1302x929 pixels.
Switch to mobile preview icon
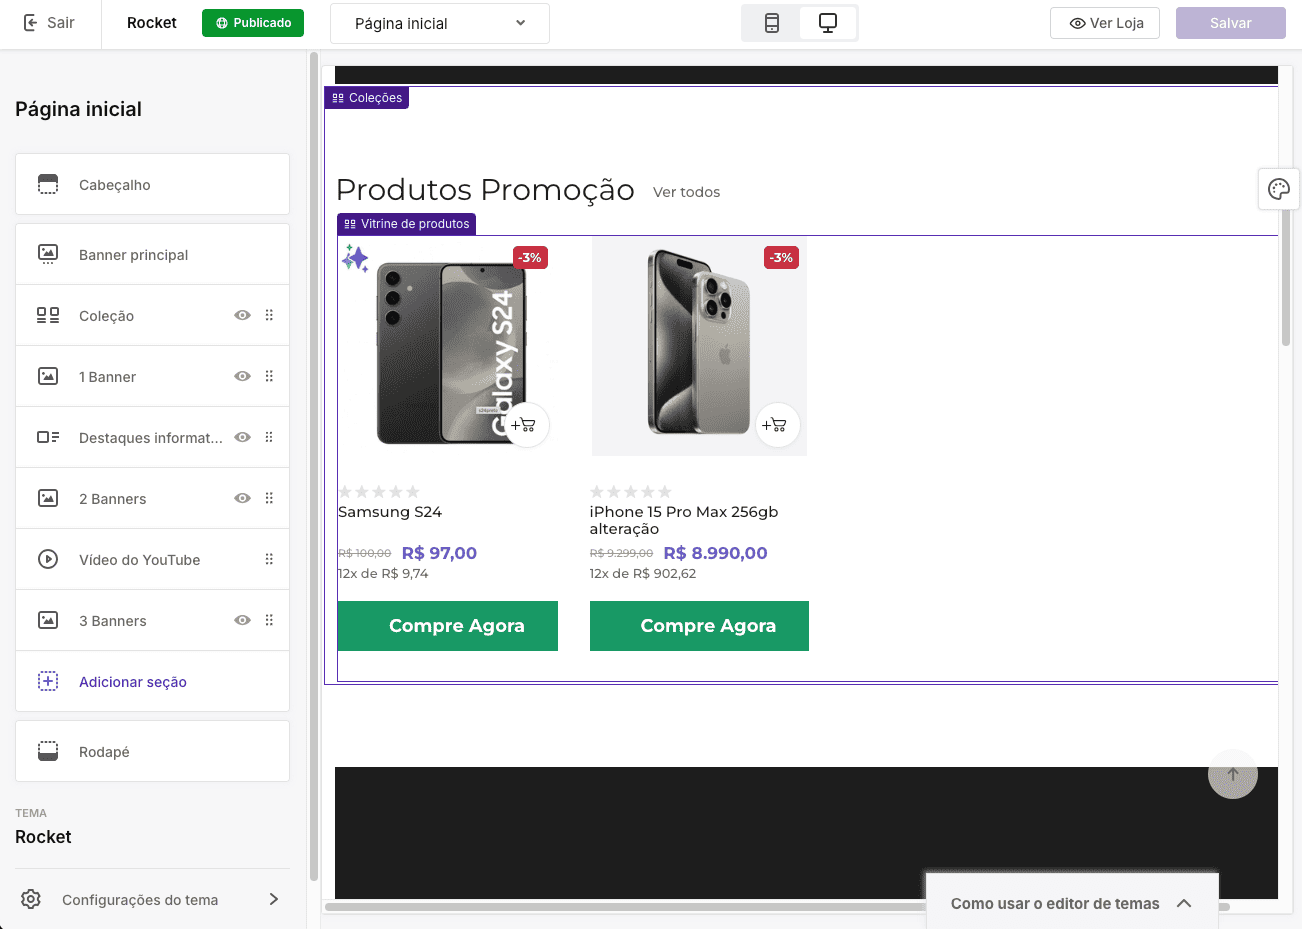[x=772, y=23]
